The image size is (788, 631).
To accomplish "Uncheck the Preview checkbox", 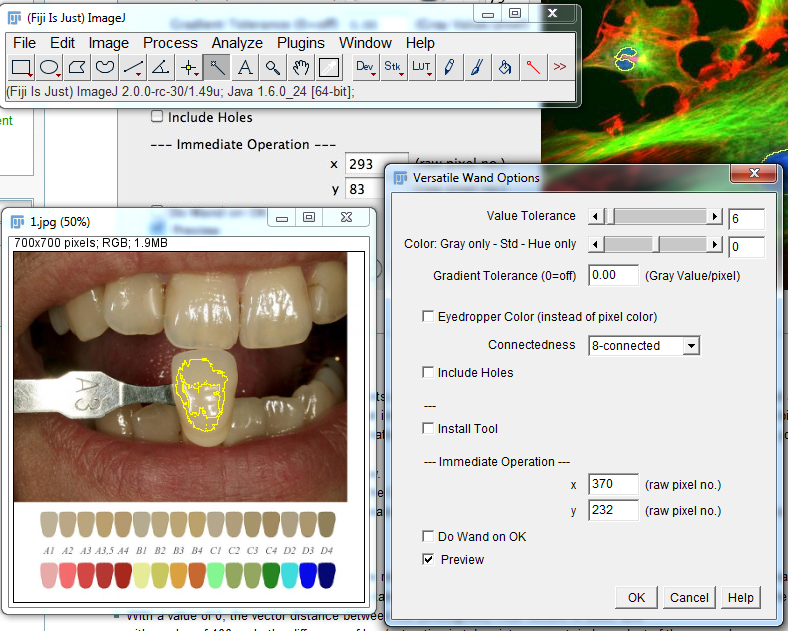I will [429, 560].
